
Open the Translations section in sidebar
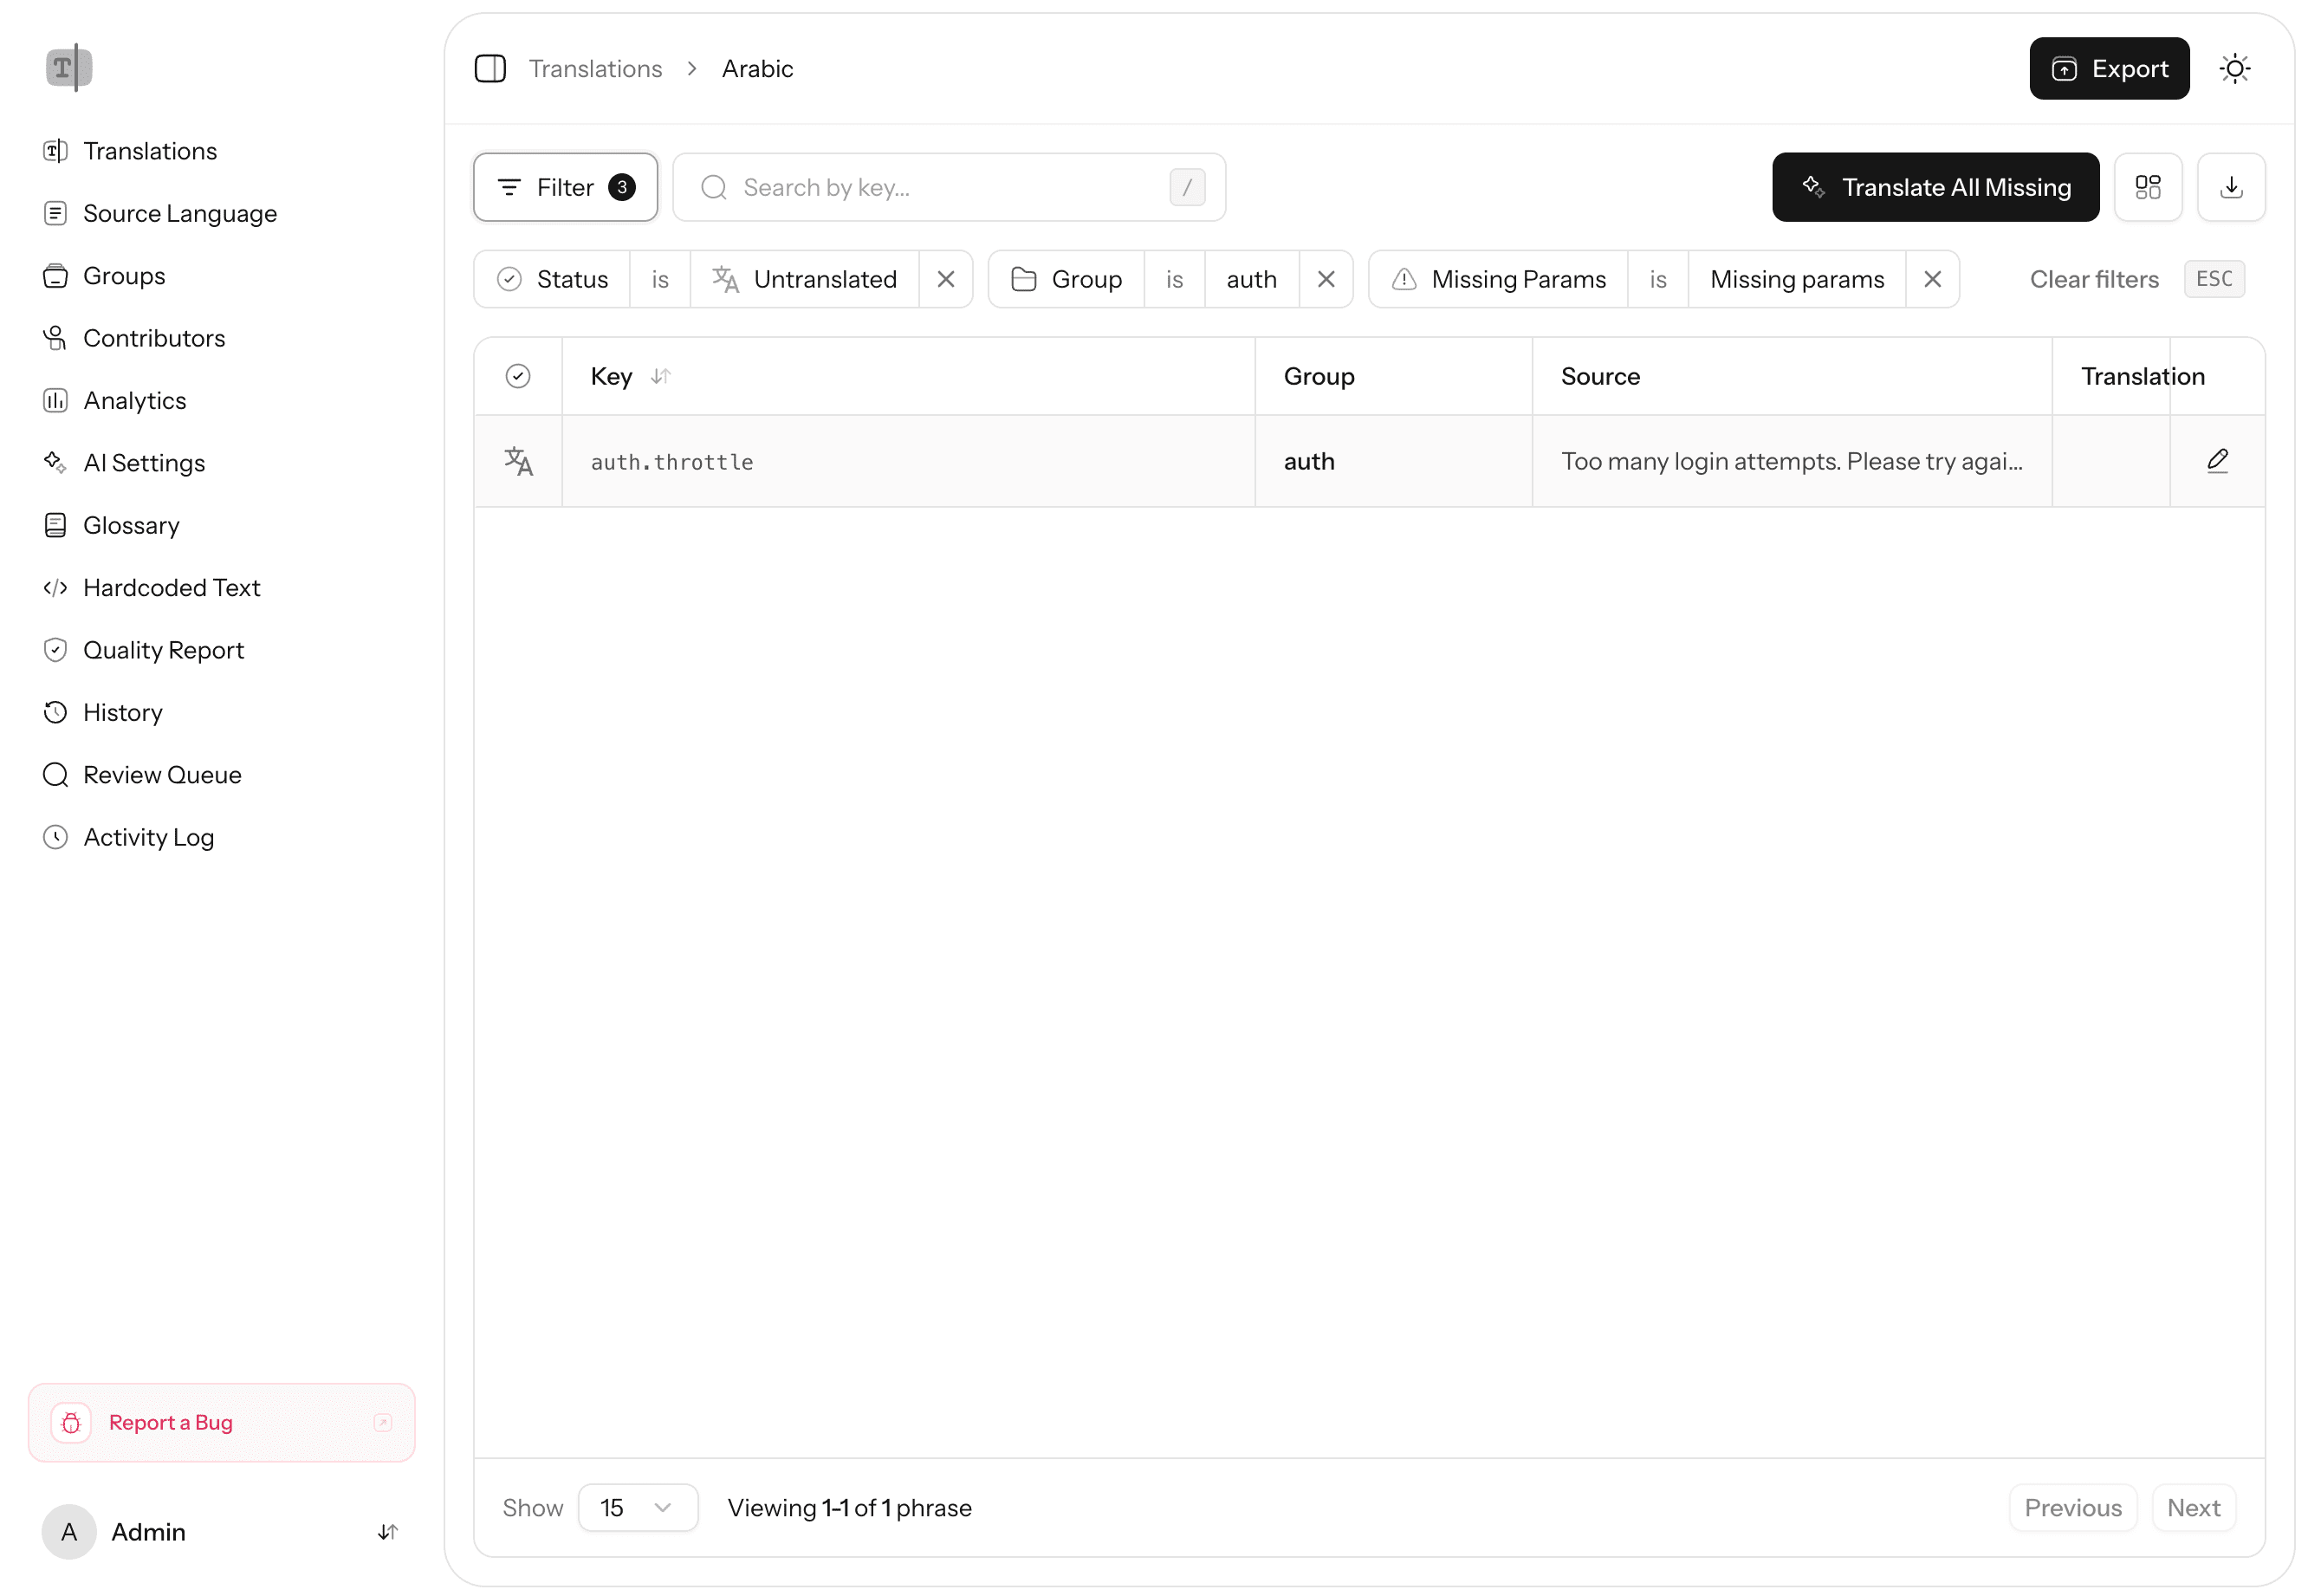click(x=150, y=150)
